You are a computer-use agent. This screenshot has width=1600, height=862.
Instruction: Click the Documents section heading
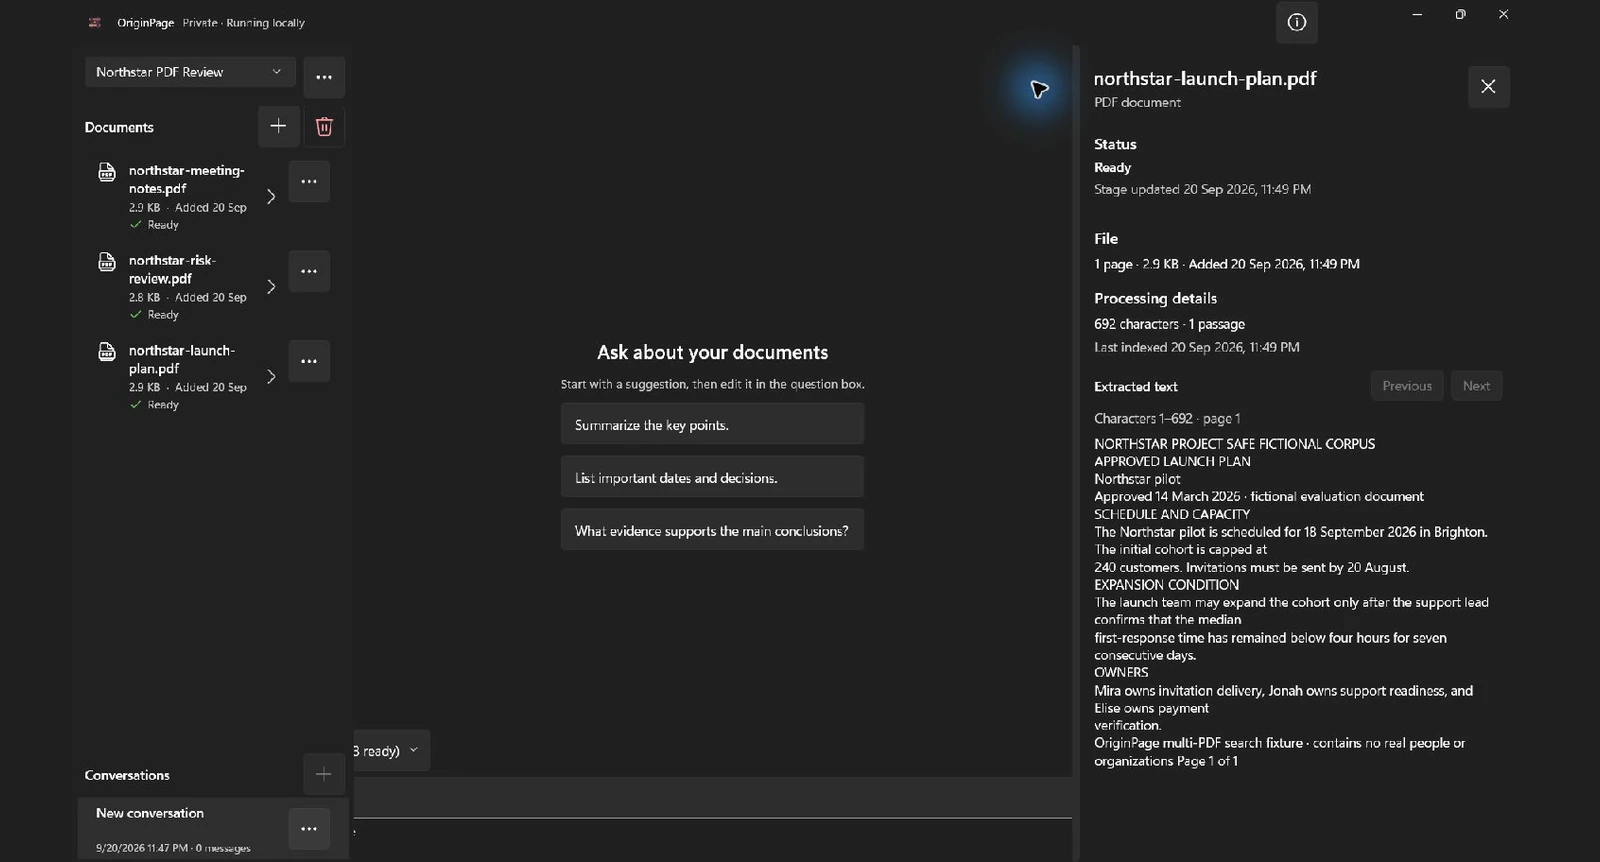119,127
